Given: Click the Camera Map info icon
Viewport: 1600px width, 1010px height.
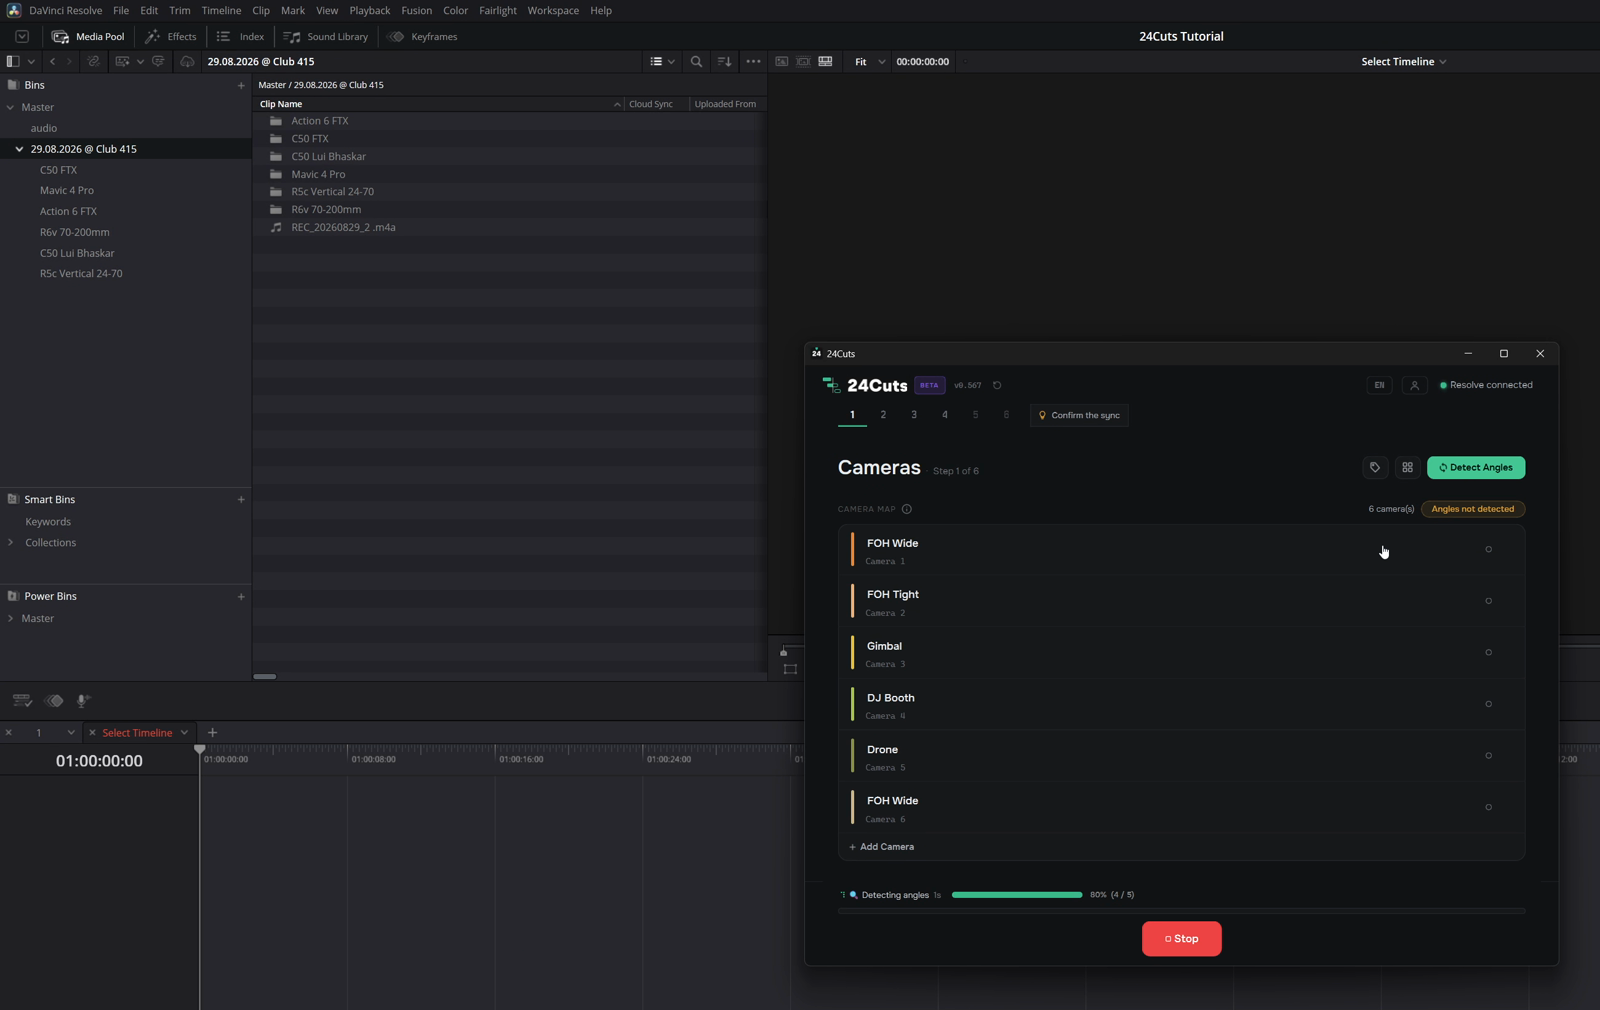Looking at the screenshot, I should coord(907,509).
